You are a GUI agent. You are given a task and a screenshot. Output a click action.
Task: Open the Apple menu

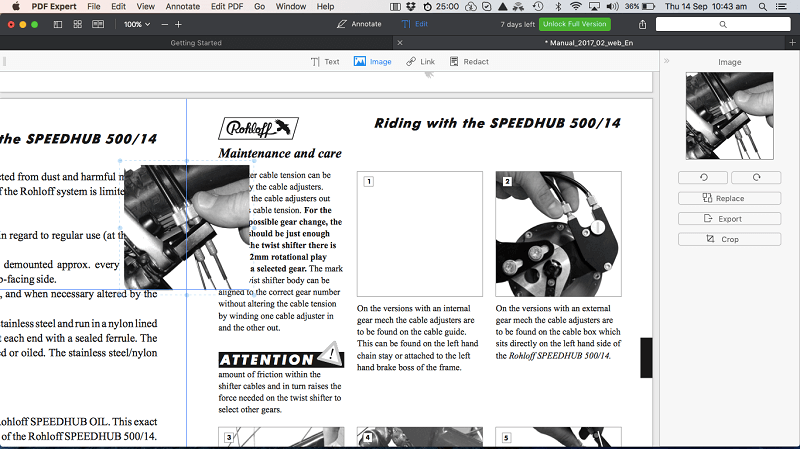(15, 7)
